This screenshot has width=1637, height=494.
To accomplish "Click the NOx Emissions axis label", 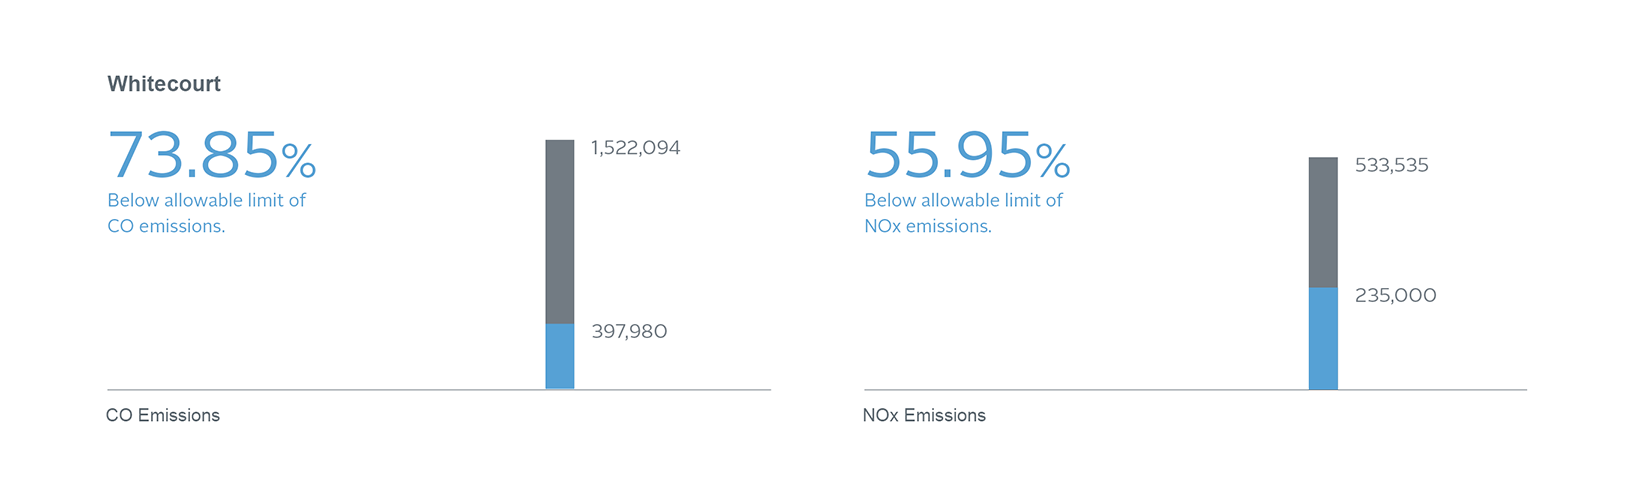I will 924,415.
